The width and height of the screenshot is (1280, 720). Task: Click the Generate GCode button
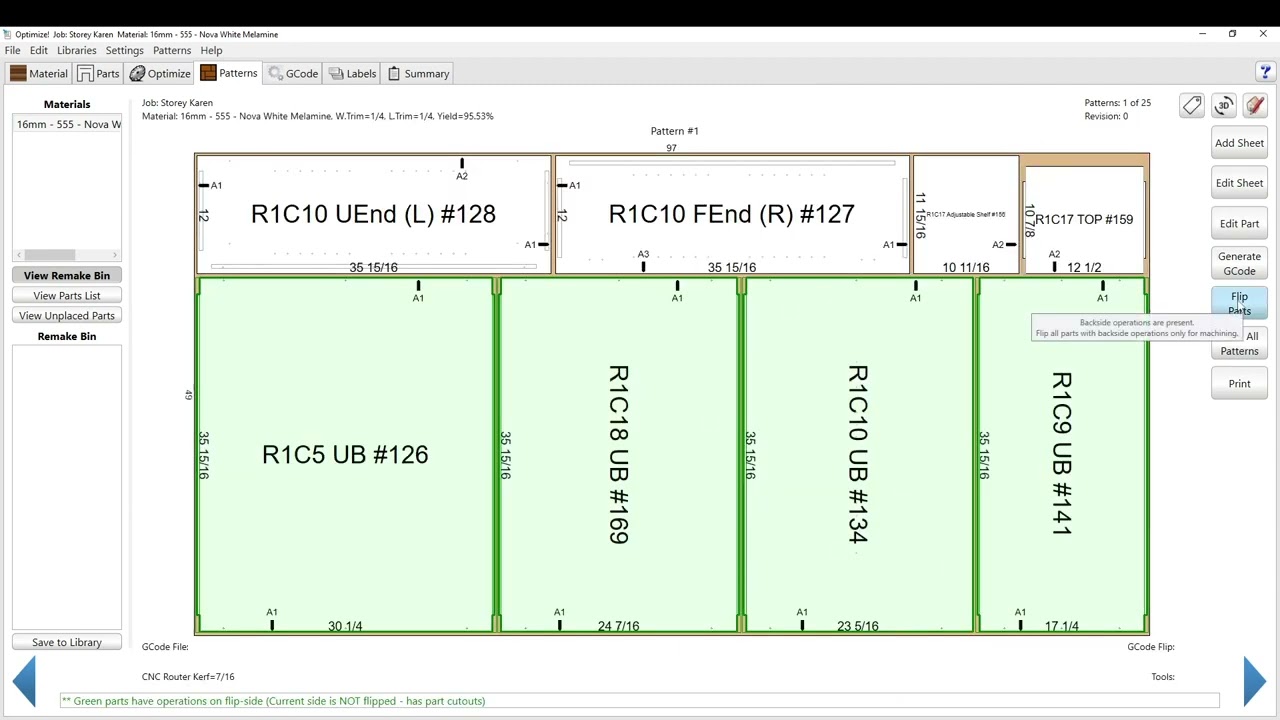[1239, 263]
